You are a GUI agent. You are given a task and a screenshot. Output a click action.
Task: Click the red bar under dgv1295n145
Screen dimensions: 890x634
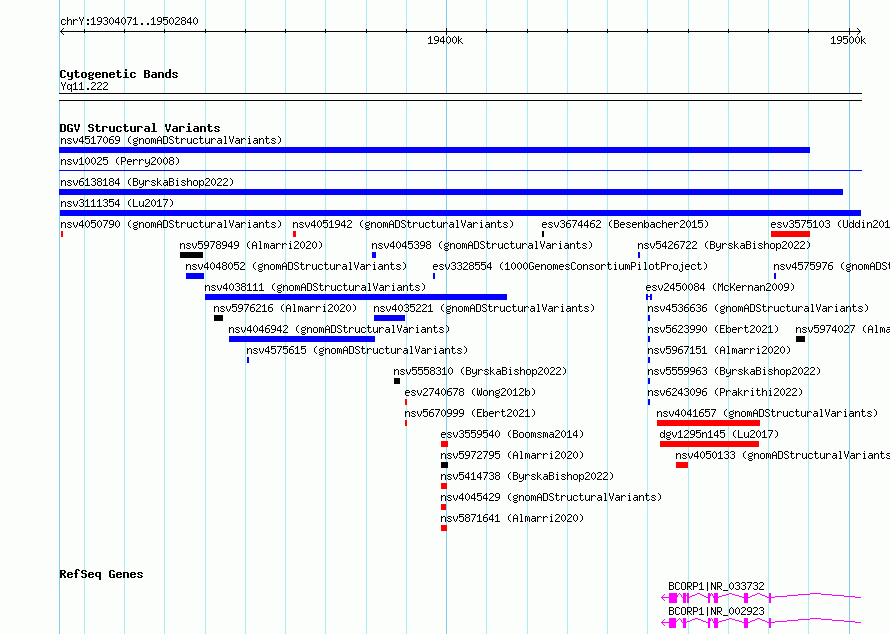(x=710, y=444)
